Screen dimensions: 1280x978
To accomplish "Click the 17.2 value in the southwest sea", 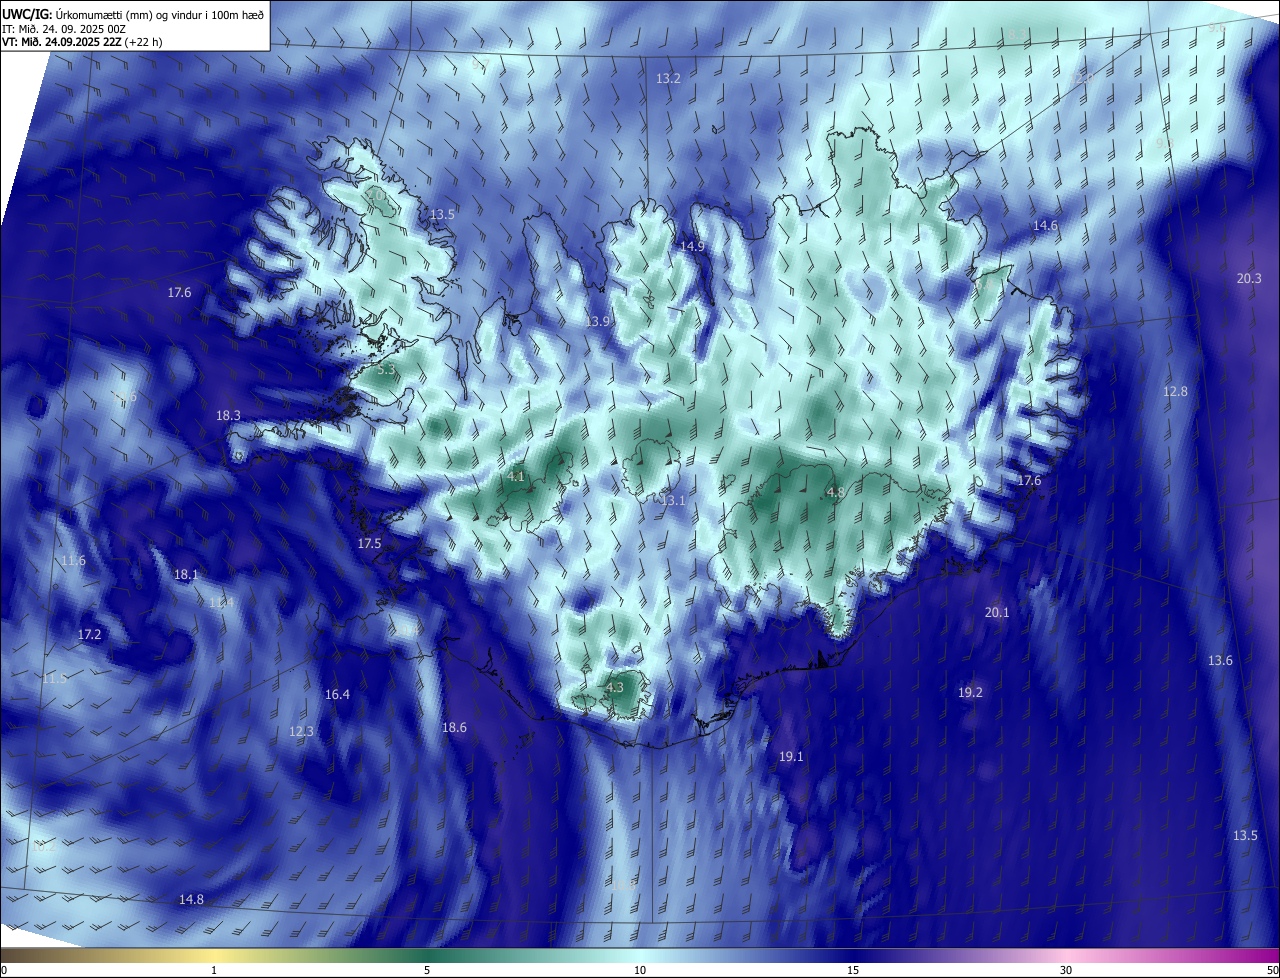I will point(90,635).
